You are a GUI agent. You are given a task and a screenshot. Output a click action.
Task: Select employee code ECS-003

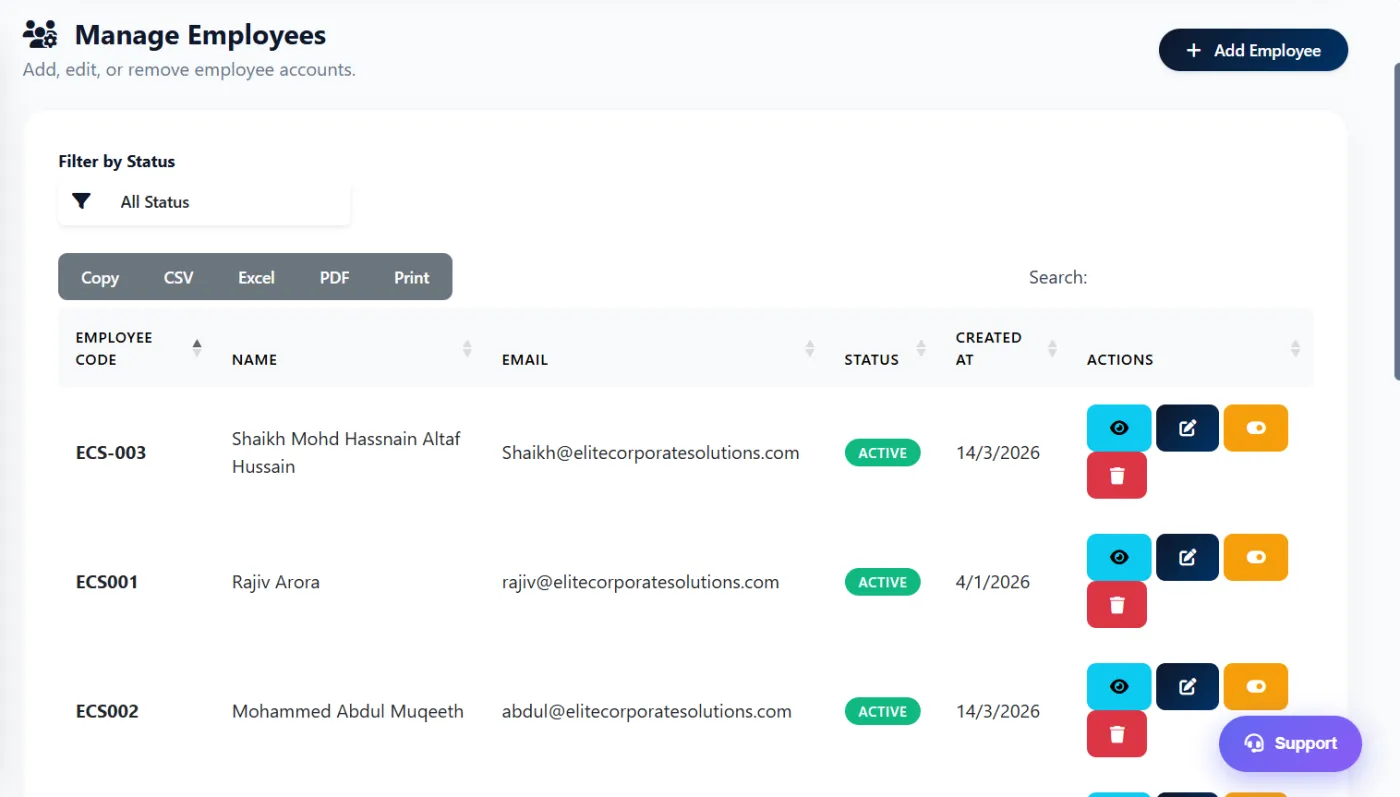[111, 452]
